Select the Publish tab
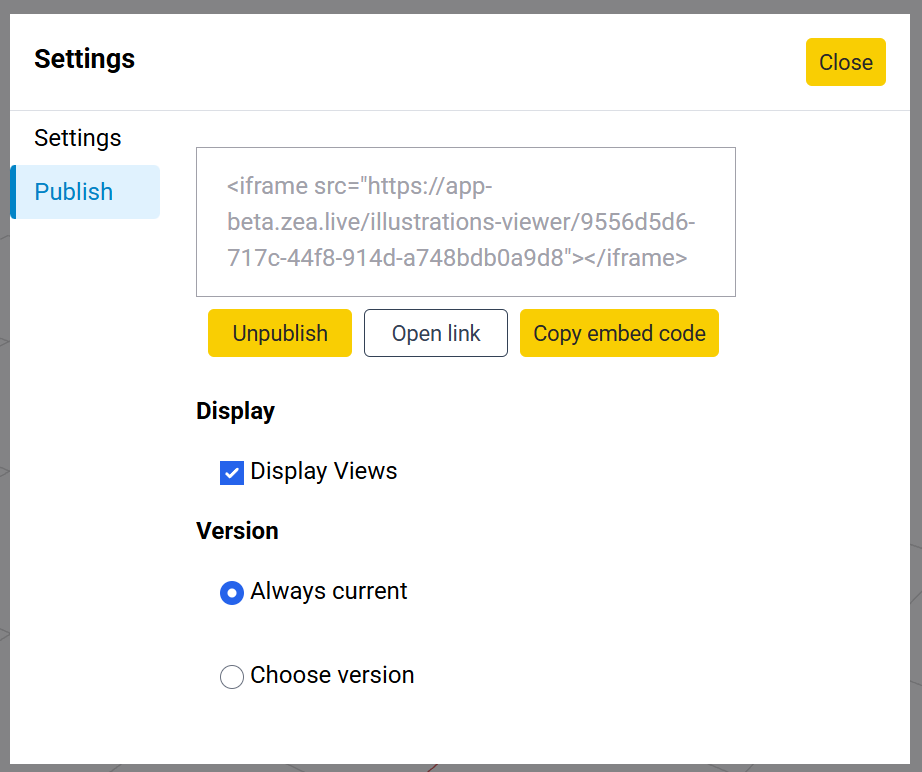Screen dimensions: 922x772 (x=86, y=192)
